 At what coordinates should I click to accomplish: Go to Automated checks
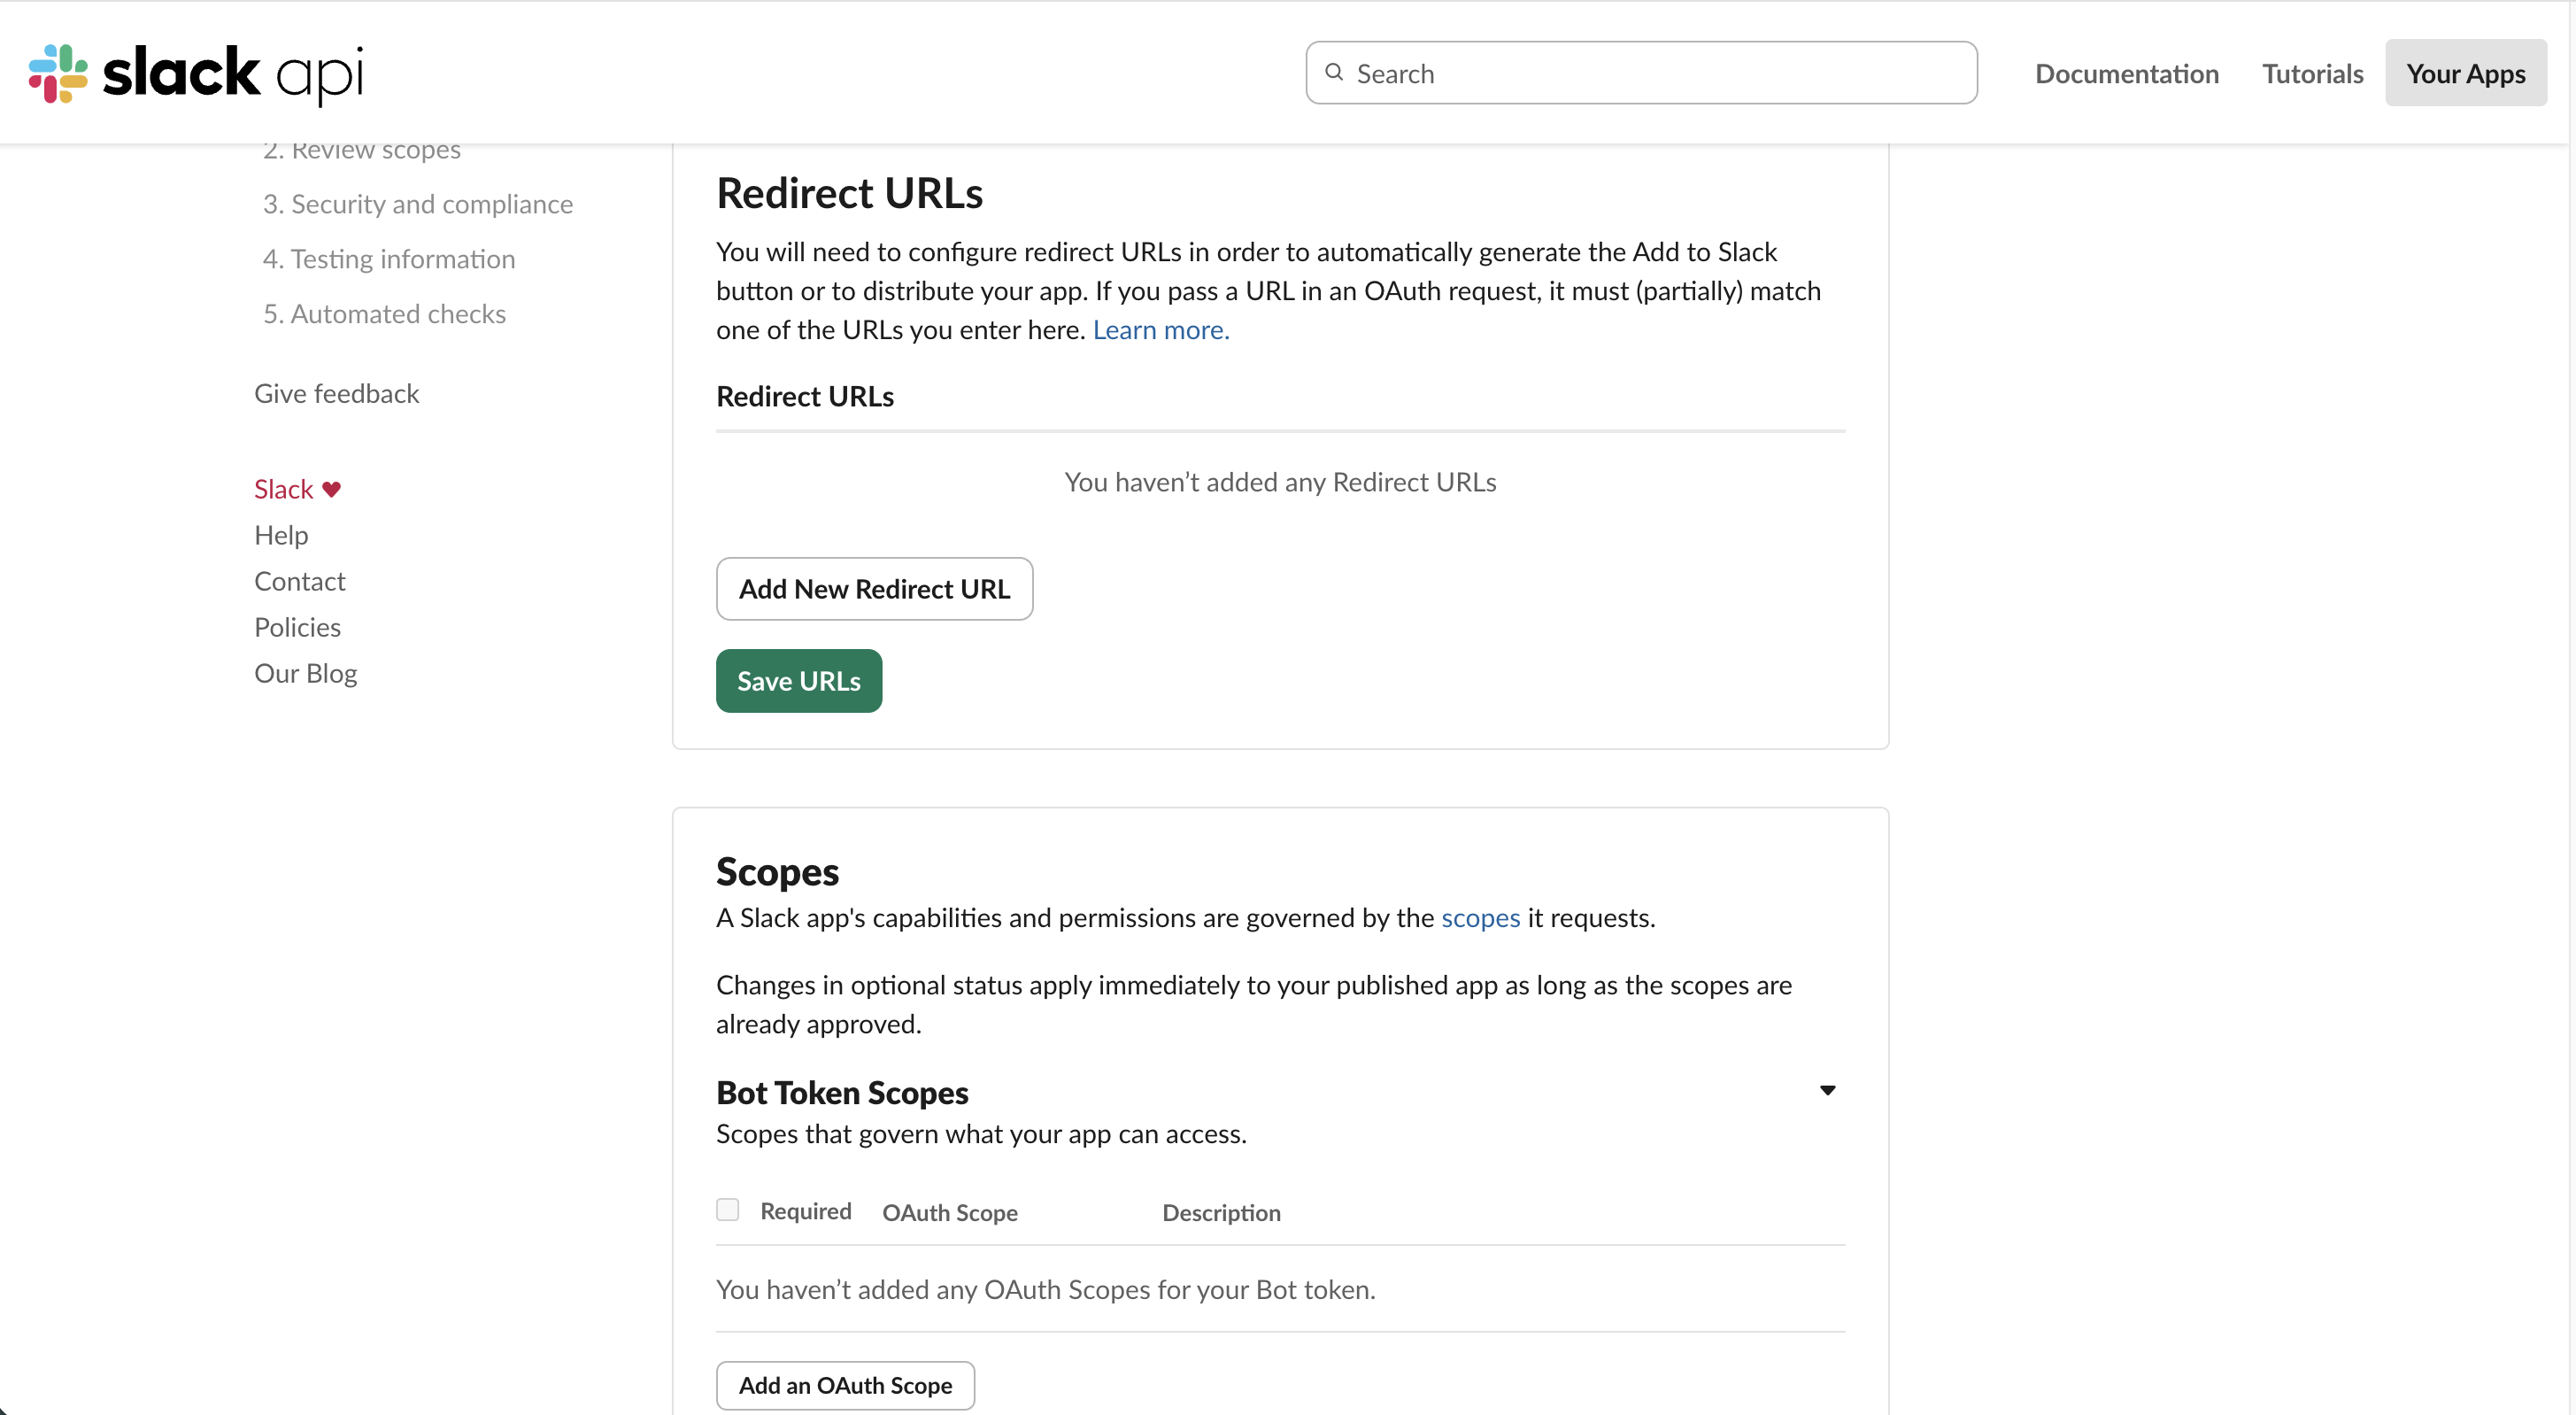coord(384,314)
